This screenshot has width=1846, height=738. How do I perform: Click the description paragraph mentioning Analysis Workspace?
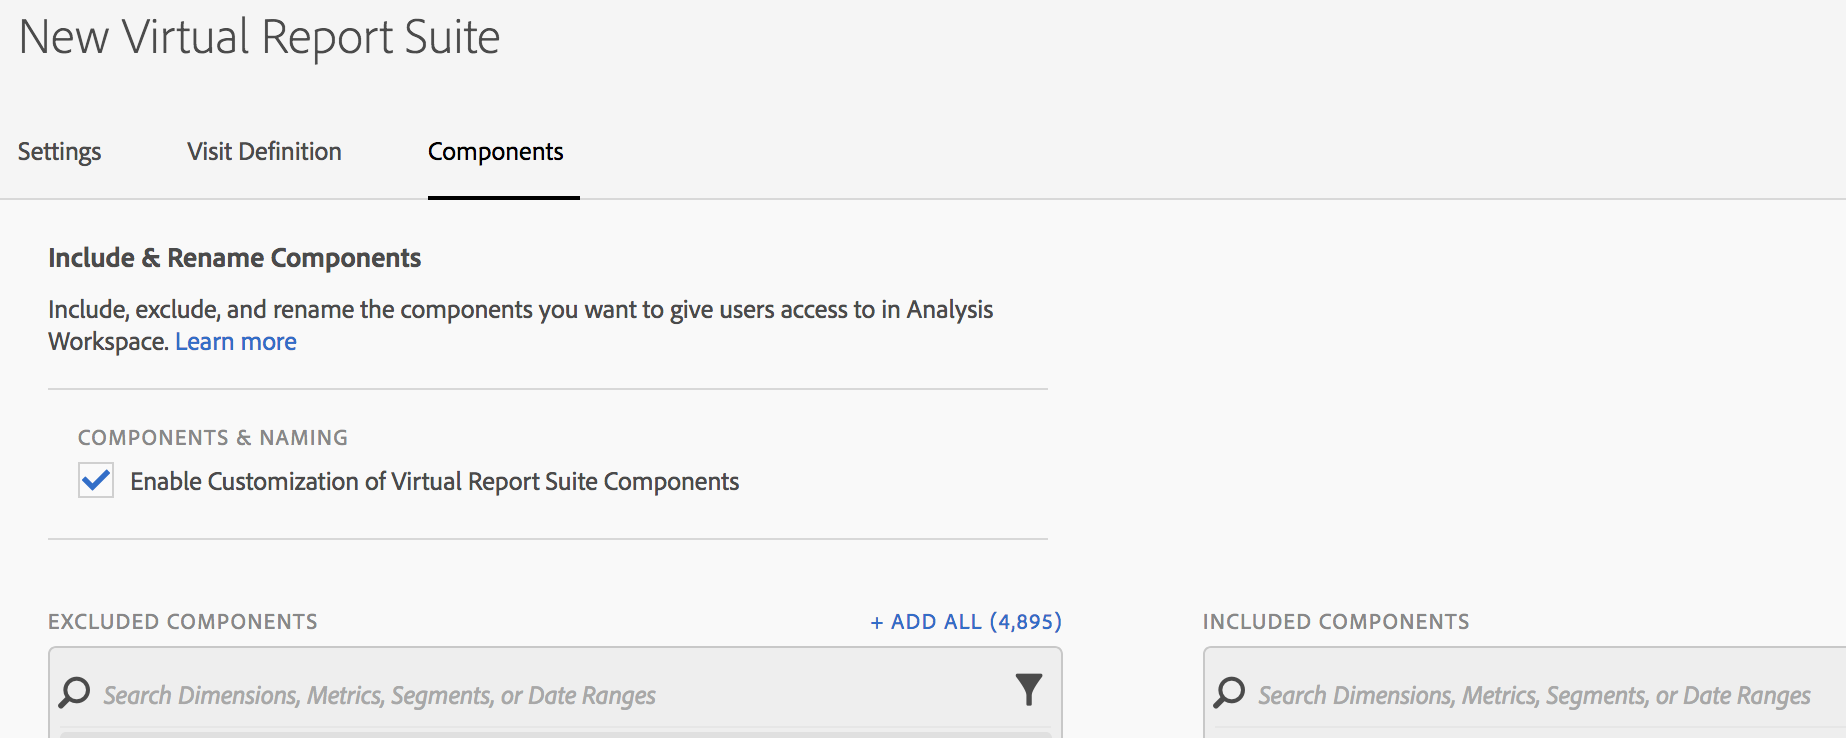coord(520,310)
